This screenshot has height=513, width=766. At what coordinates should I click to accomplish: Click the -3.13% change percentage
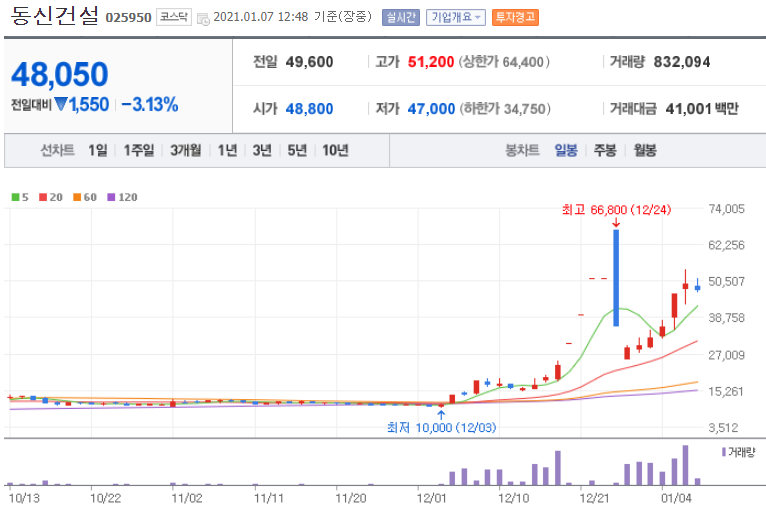click(x=150, y=105)
